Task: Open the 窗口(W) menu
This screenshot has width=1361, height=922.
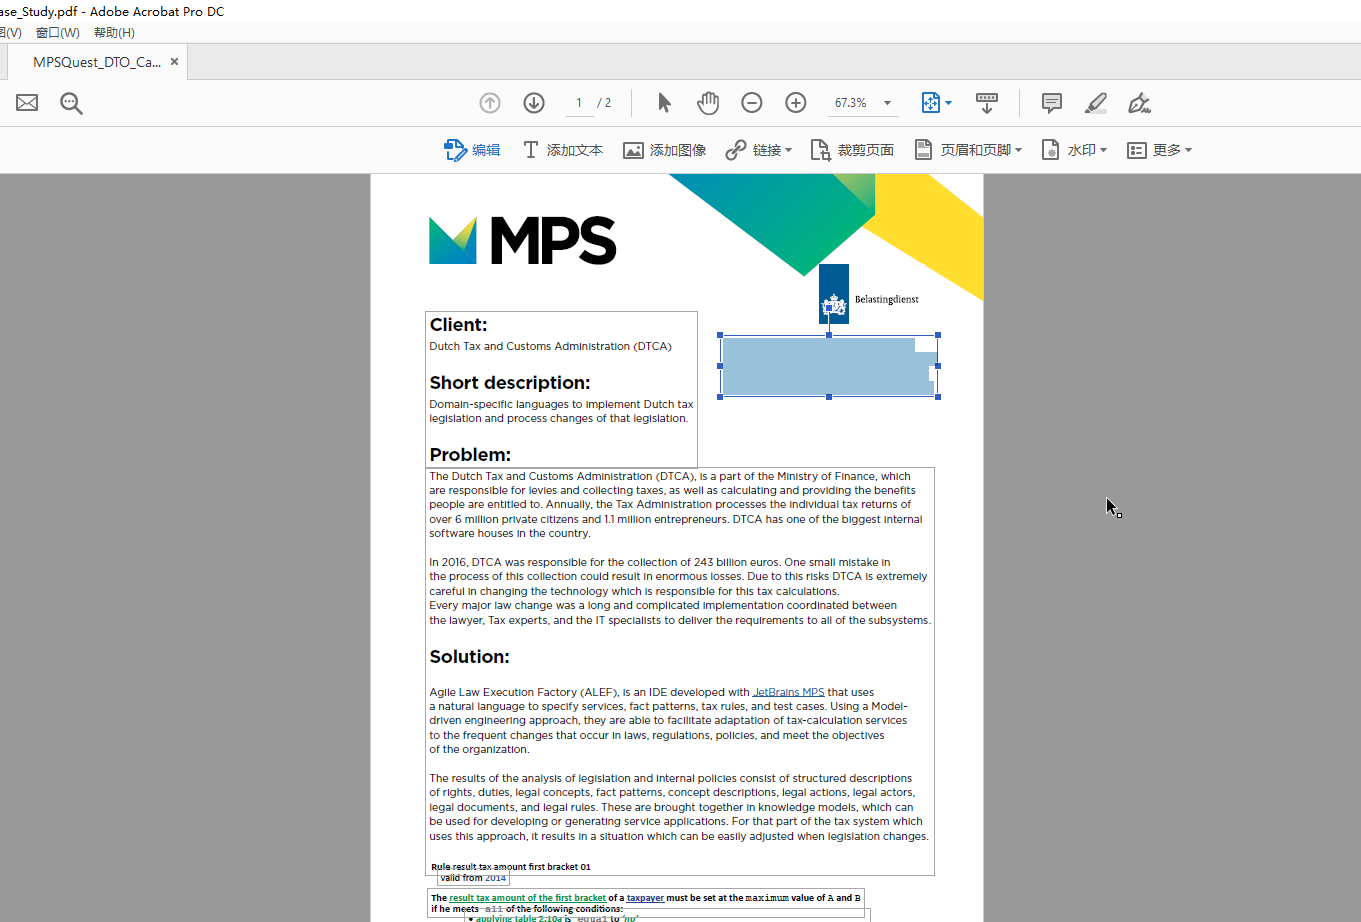Action: pos(57,33)
